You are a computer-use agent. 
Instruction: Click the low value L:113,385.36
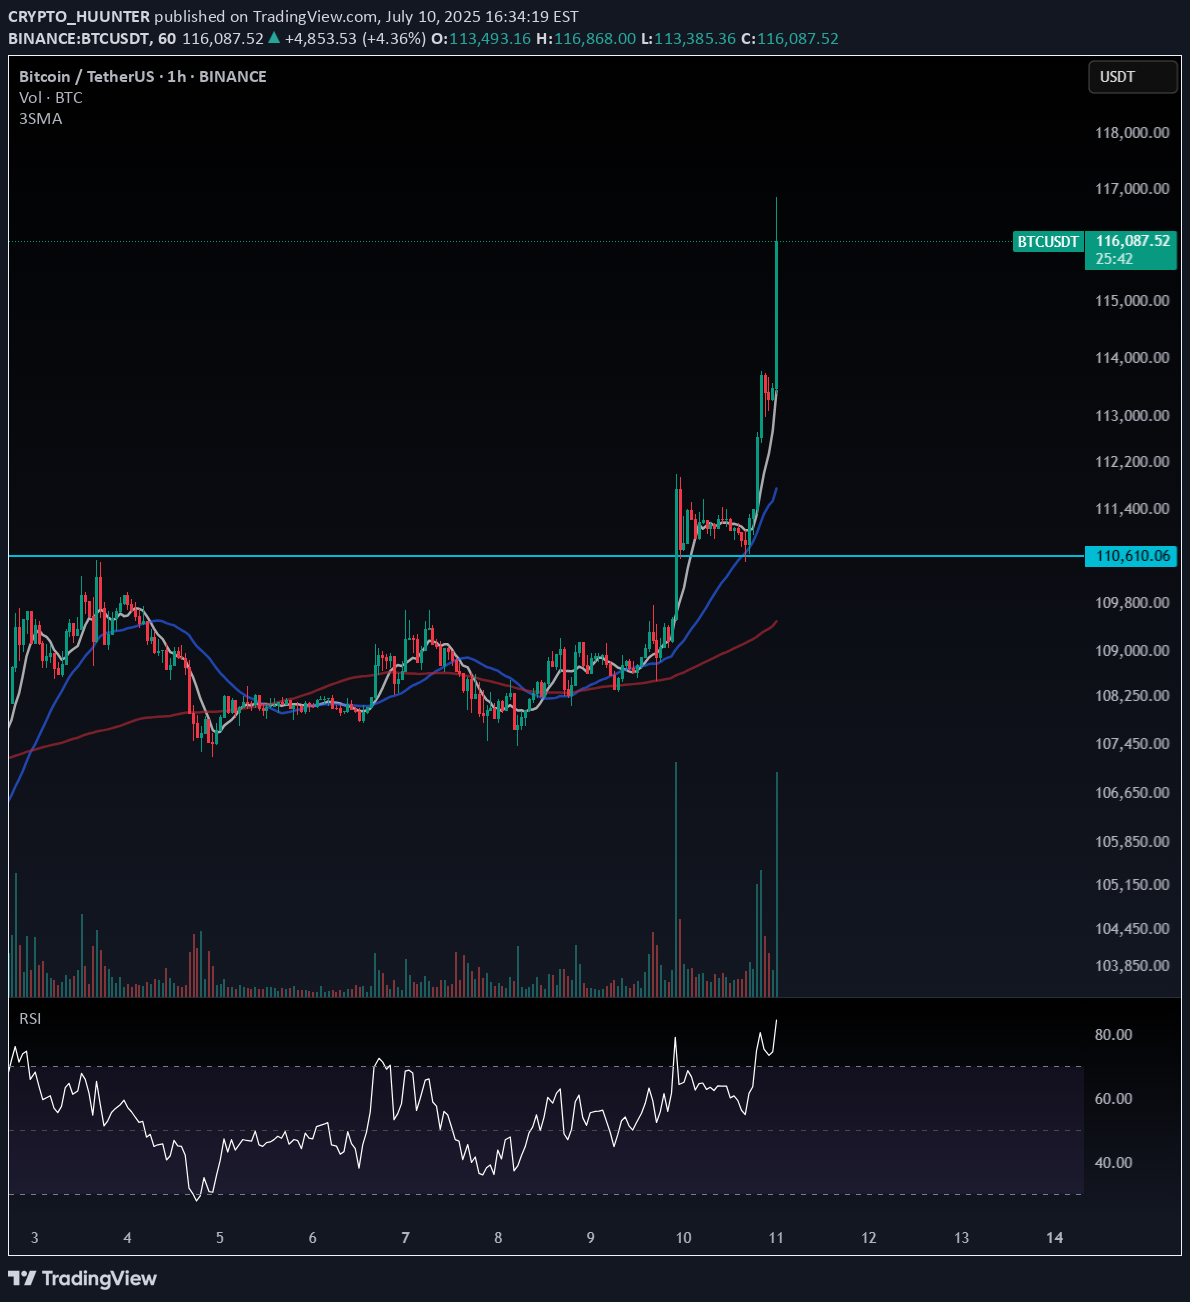coord(688,39)
